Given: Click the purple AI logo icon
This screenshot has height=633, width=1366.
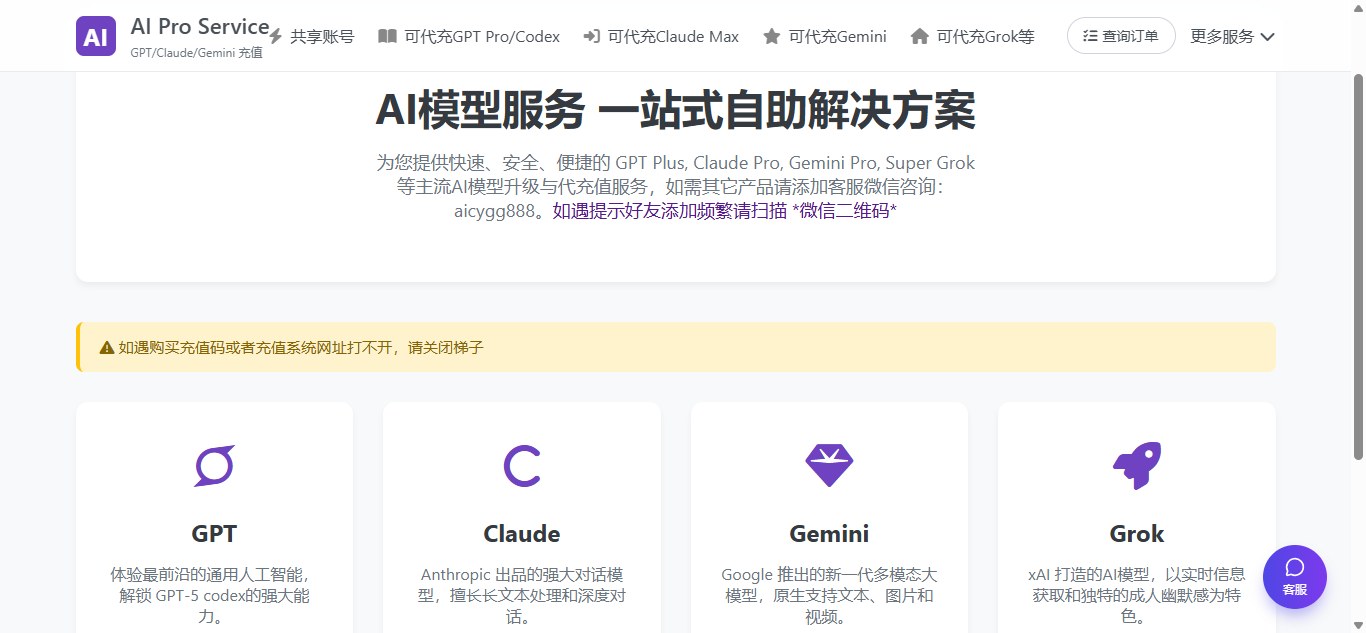Looking at the screenshot, I should (96, 36).
